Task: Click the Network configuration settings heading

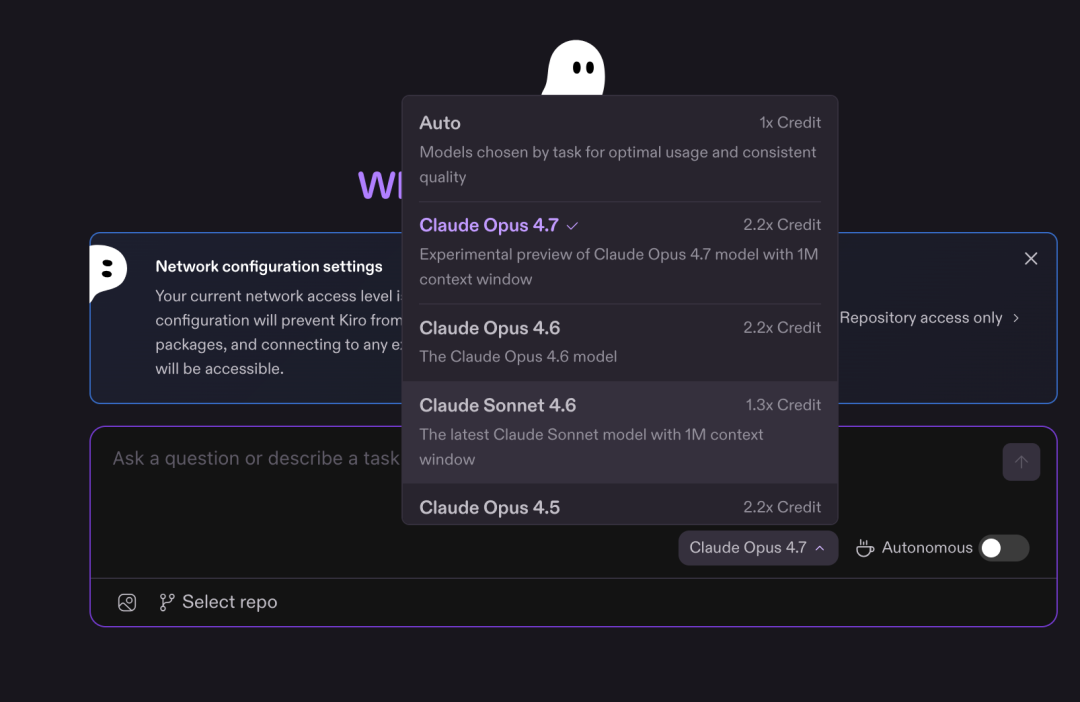Action: coord(269,267)
